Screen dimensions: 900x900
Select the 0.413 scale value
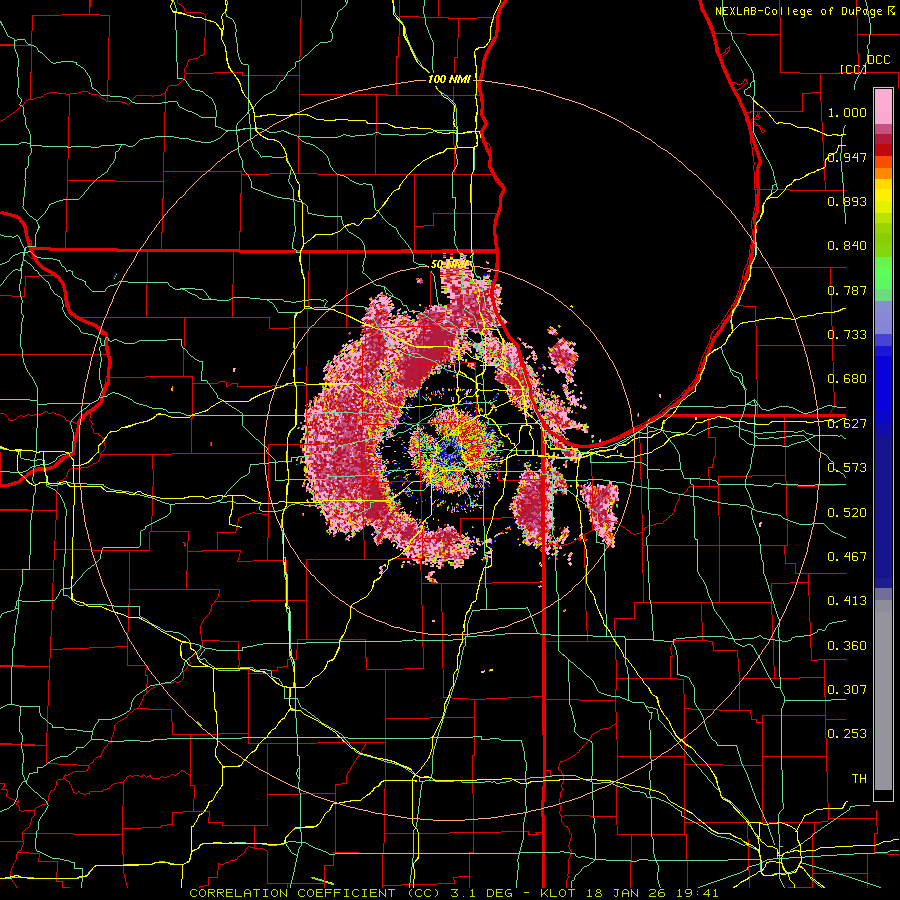pyautogui.click(x=847, y=601)
